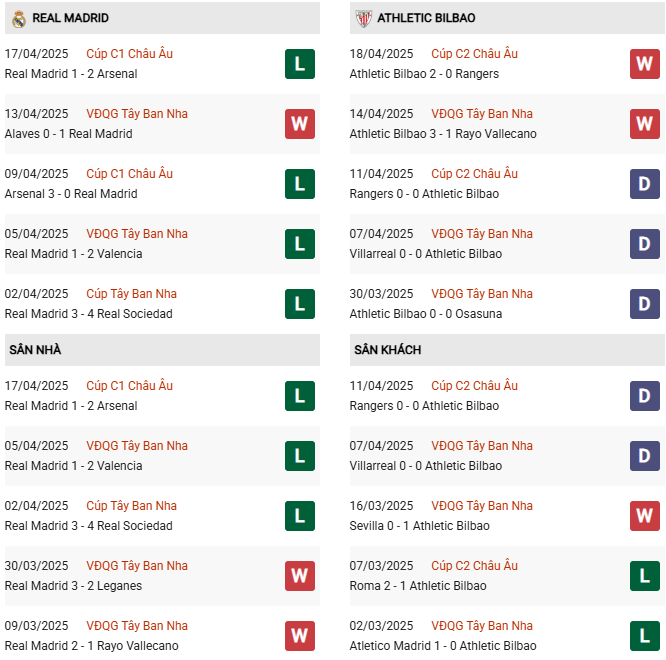666x660 pixels.
Task: Select the L badge for Roma match
Action: [644, 576]
